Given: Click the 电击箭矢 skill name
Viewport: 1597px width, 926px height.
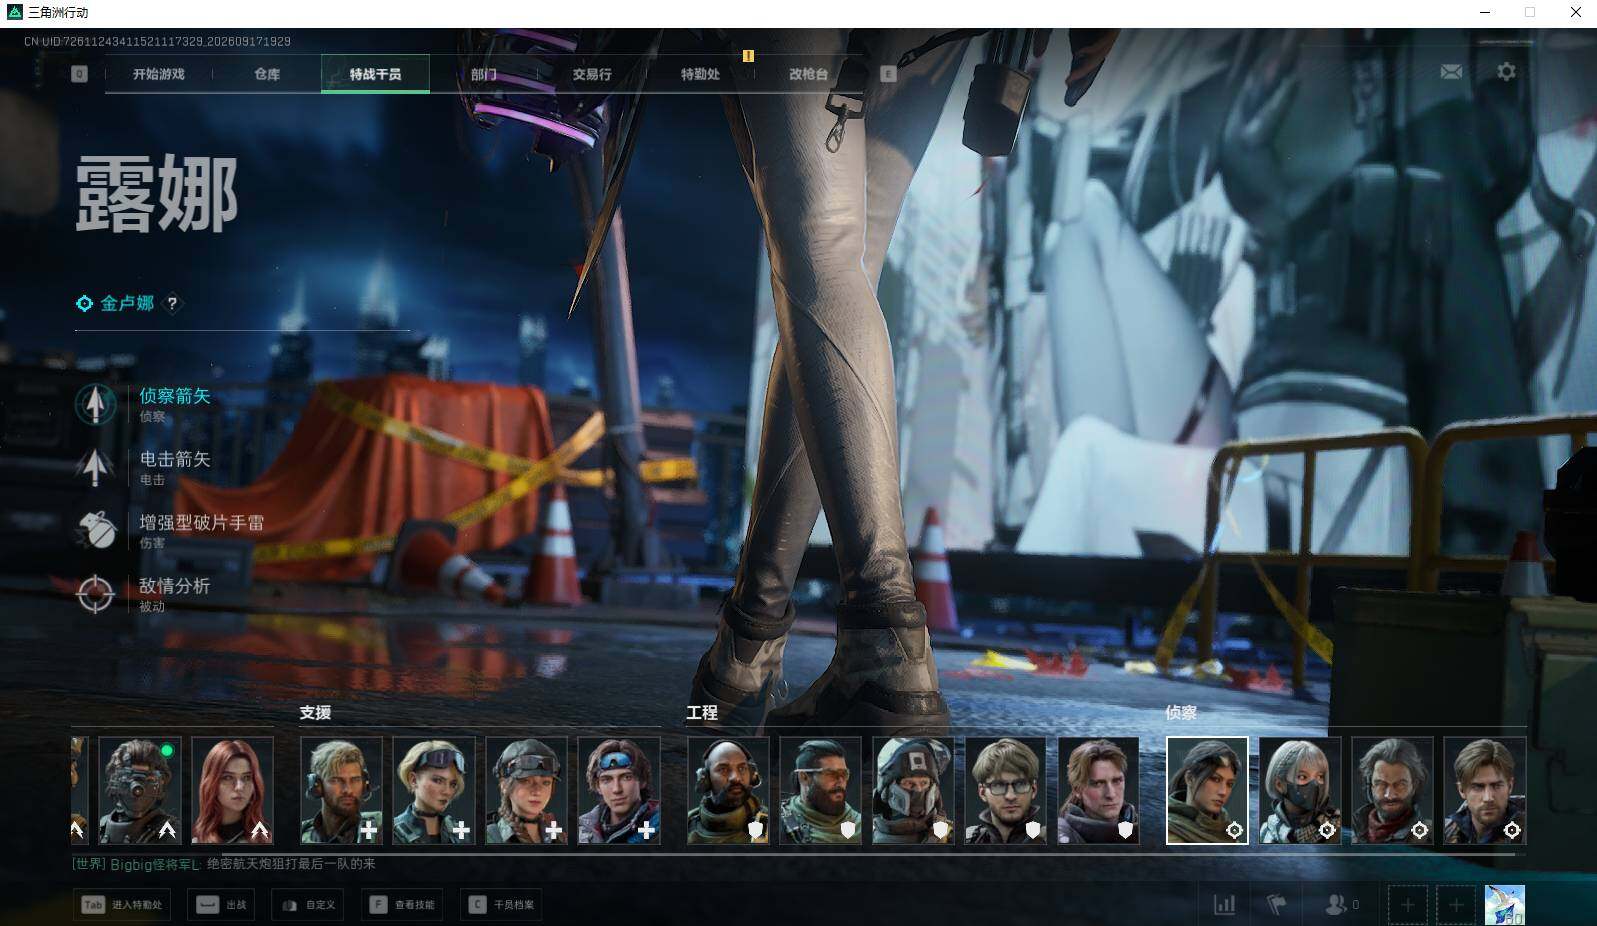Looking at the screenshot, I should [x=175, y=459].
